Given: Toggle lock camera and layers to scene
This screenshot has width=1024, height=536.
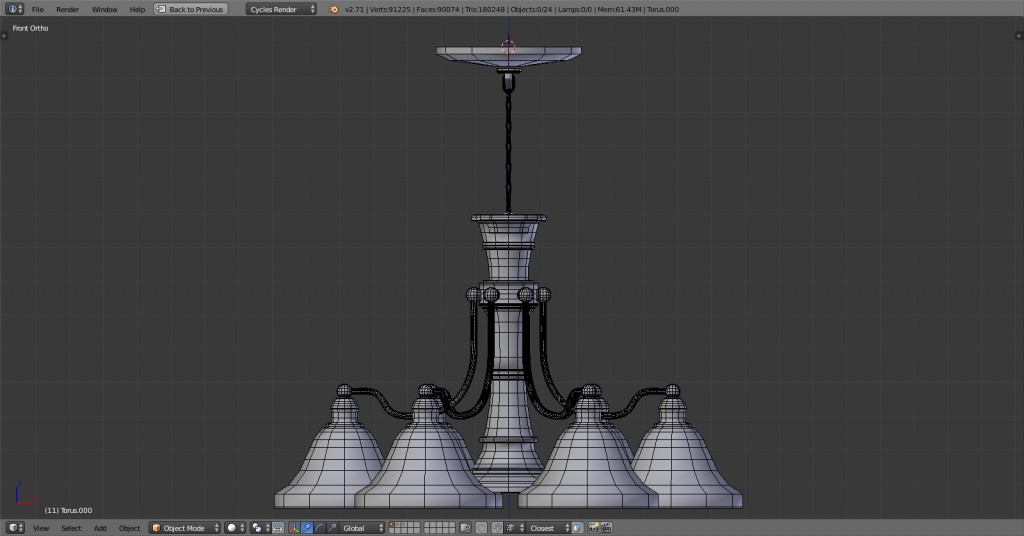Looking at the screenshot, I should pyautogui.click(x=465, y=528).
